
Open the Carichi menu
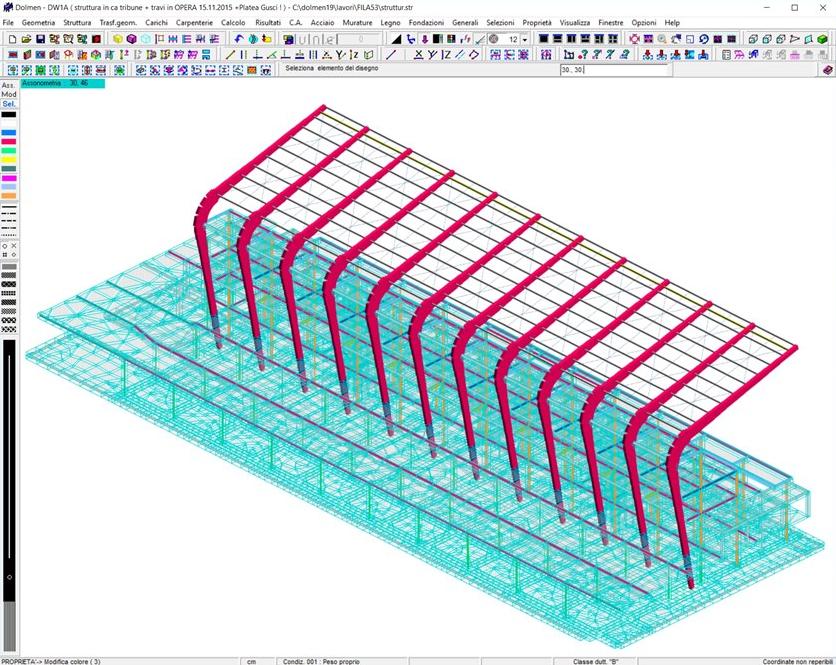coord(156,22)
